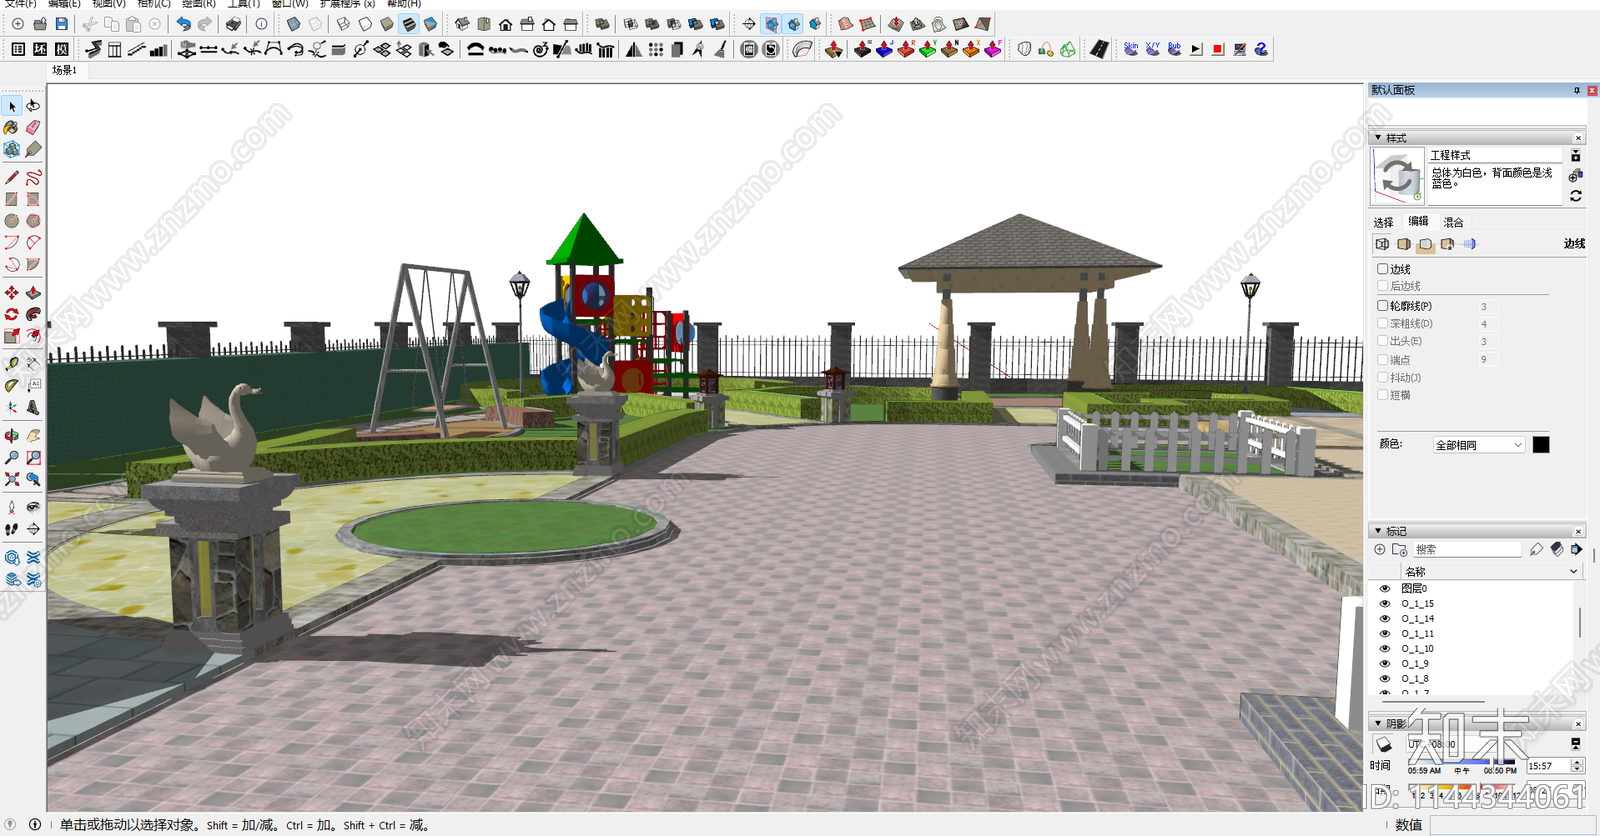Open Background settings style icon

coord(1426,244)
